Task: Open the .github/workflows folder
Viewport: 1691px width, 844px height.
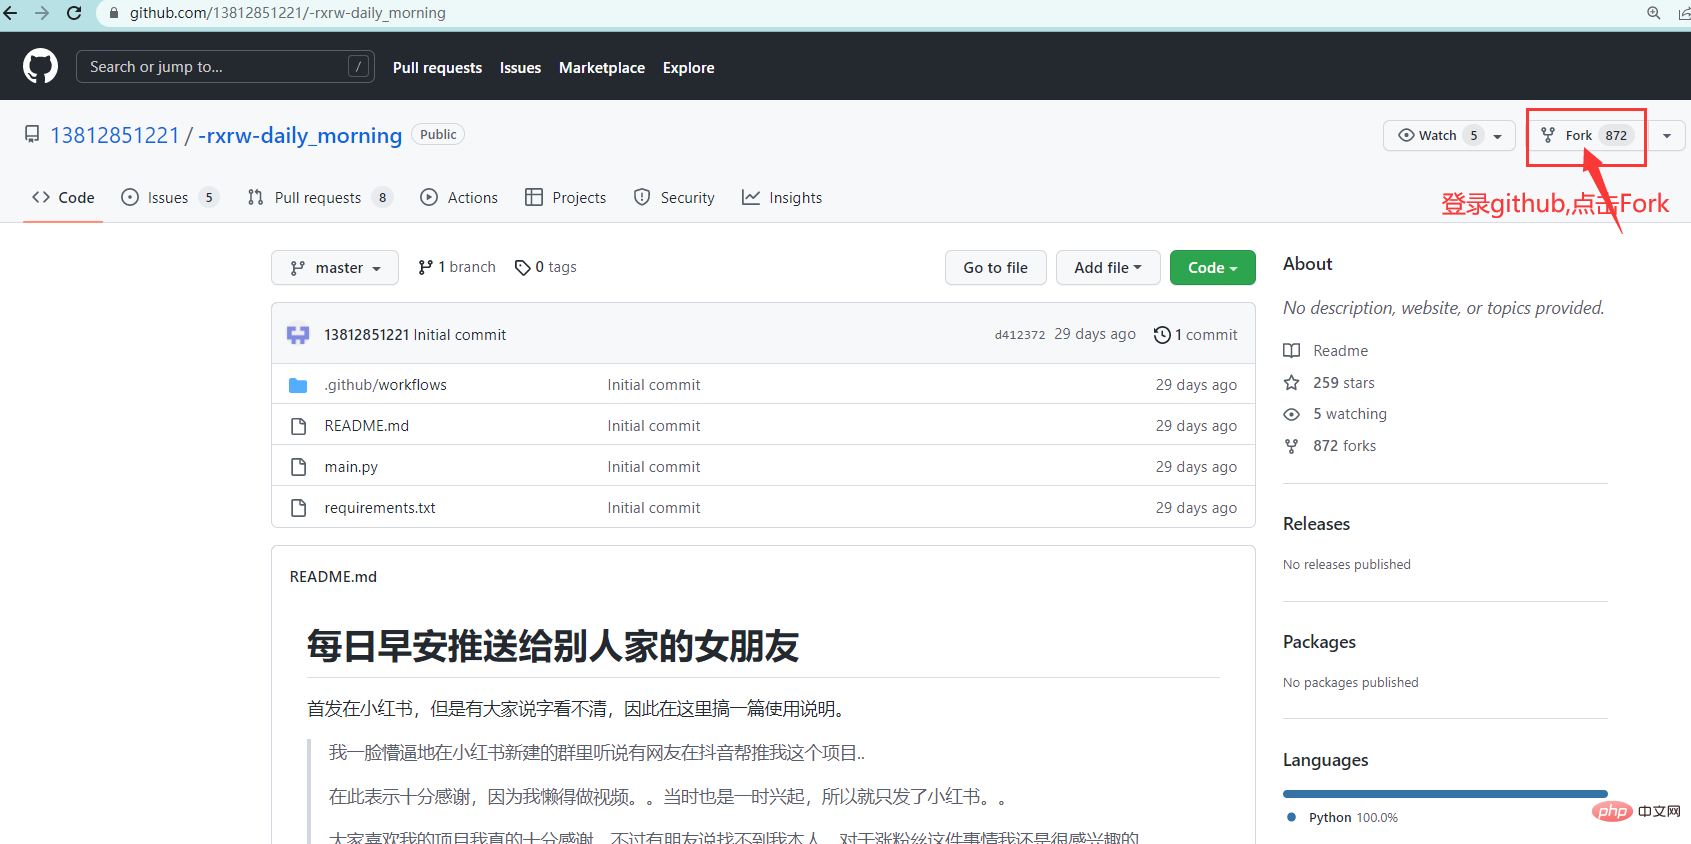Action: (x=385, y=385)
